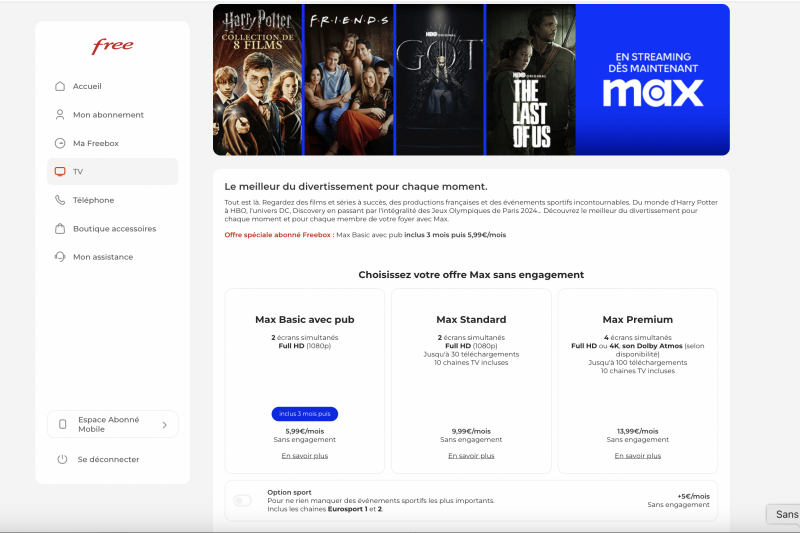This screenshot has height=533, width=800.
Task: Click the Boutique accessoires bag icon
Action: (60, 228)
